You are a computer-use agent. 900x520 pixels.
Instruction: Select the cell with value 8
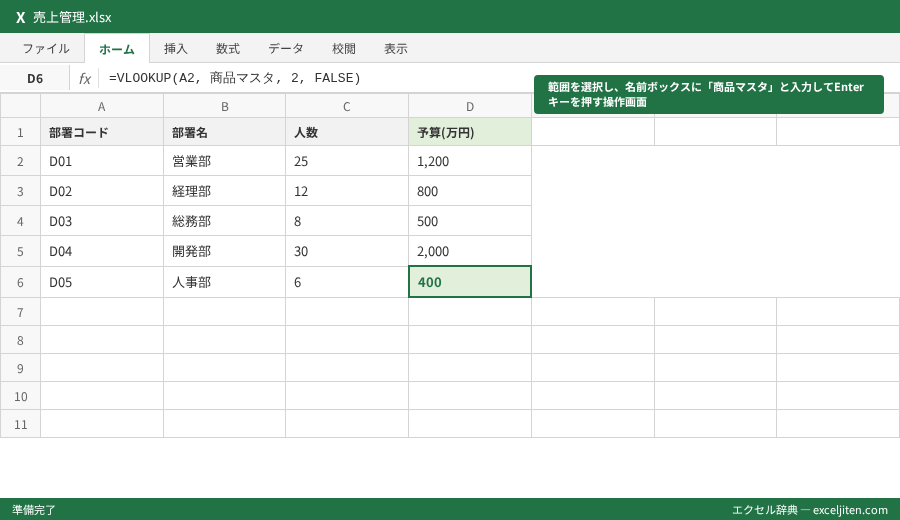pyautogui.click(x=347, y=220)
